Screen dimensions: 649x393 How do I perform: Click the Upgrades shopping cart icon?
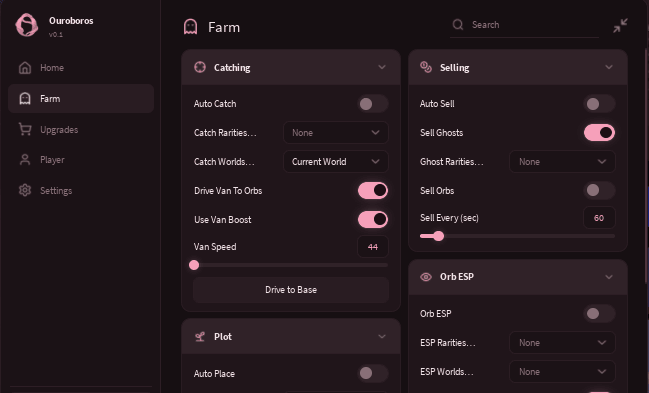[x=25, y=129]
